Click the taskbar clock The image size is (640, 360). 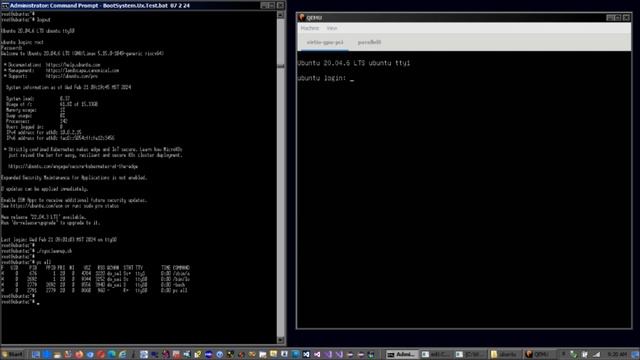click(616, 354)
